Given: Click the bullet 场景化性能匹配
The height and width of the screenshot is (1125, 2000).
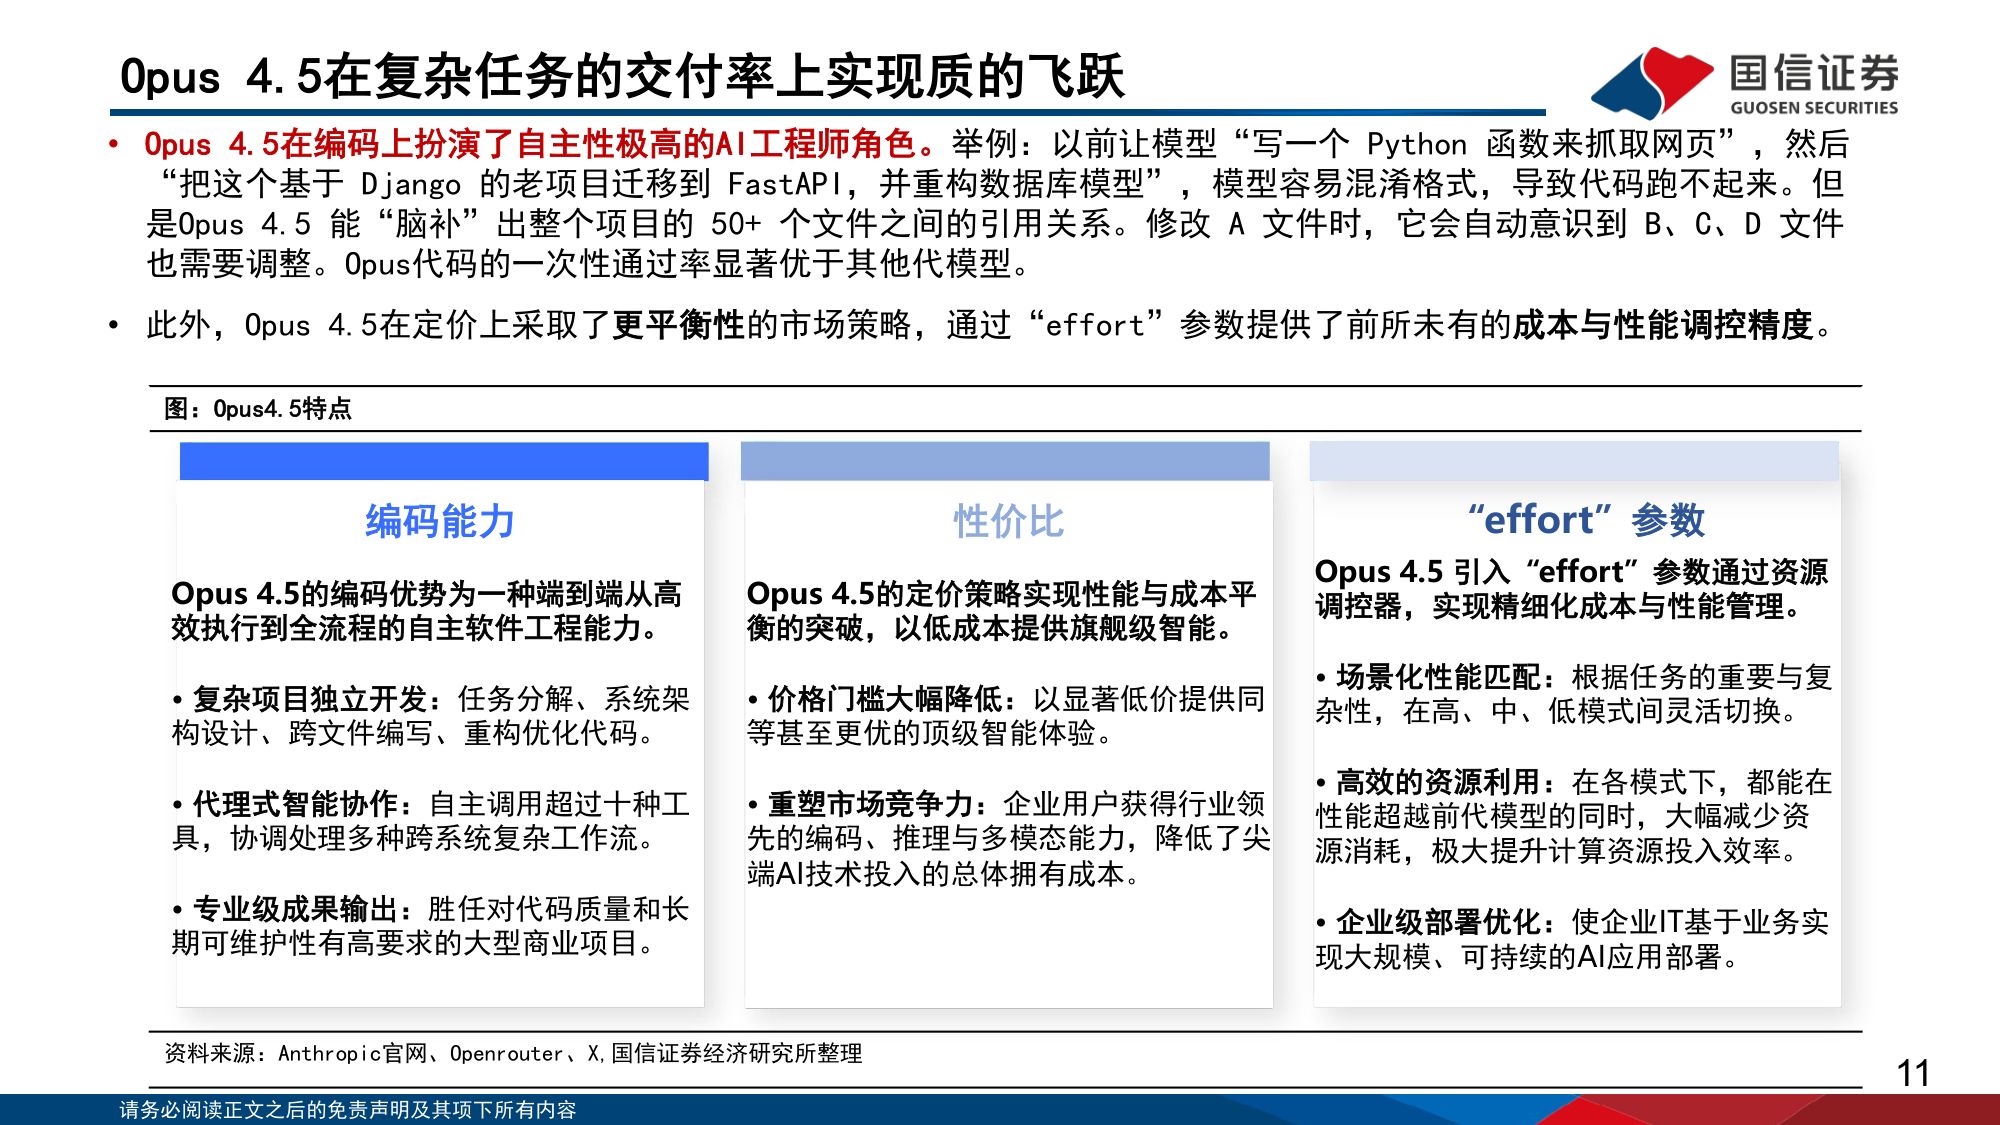Looking at the screenshot, I should point(1574,694).
